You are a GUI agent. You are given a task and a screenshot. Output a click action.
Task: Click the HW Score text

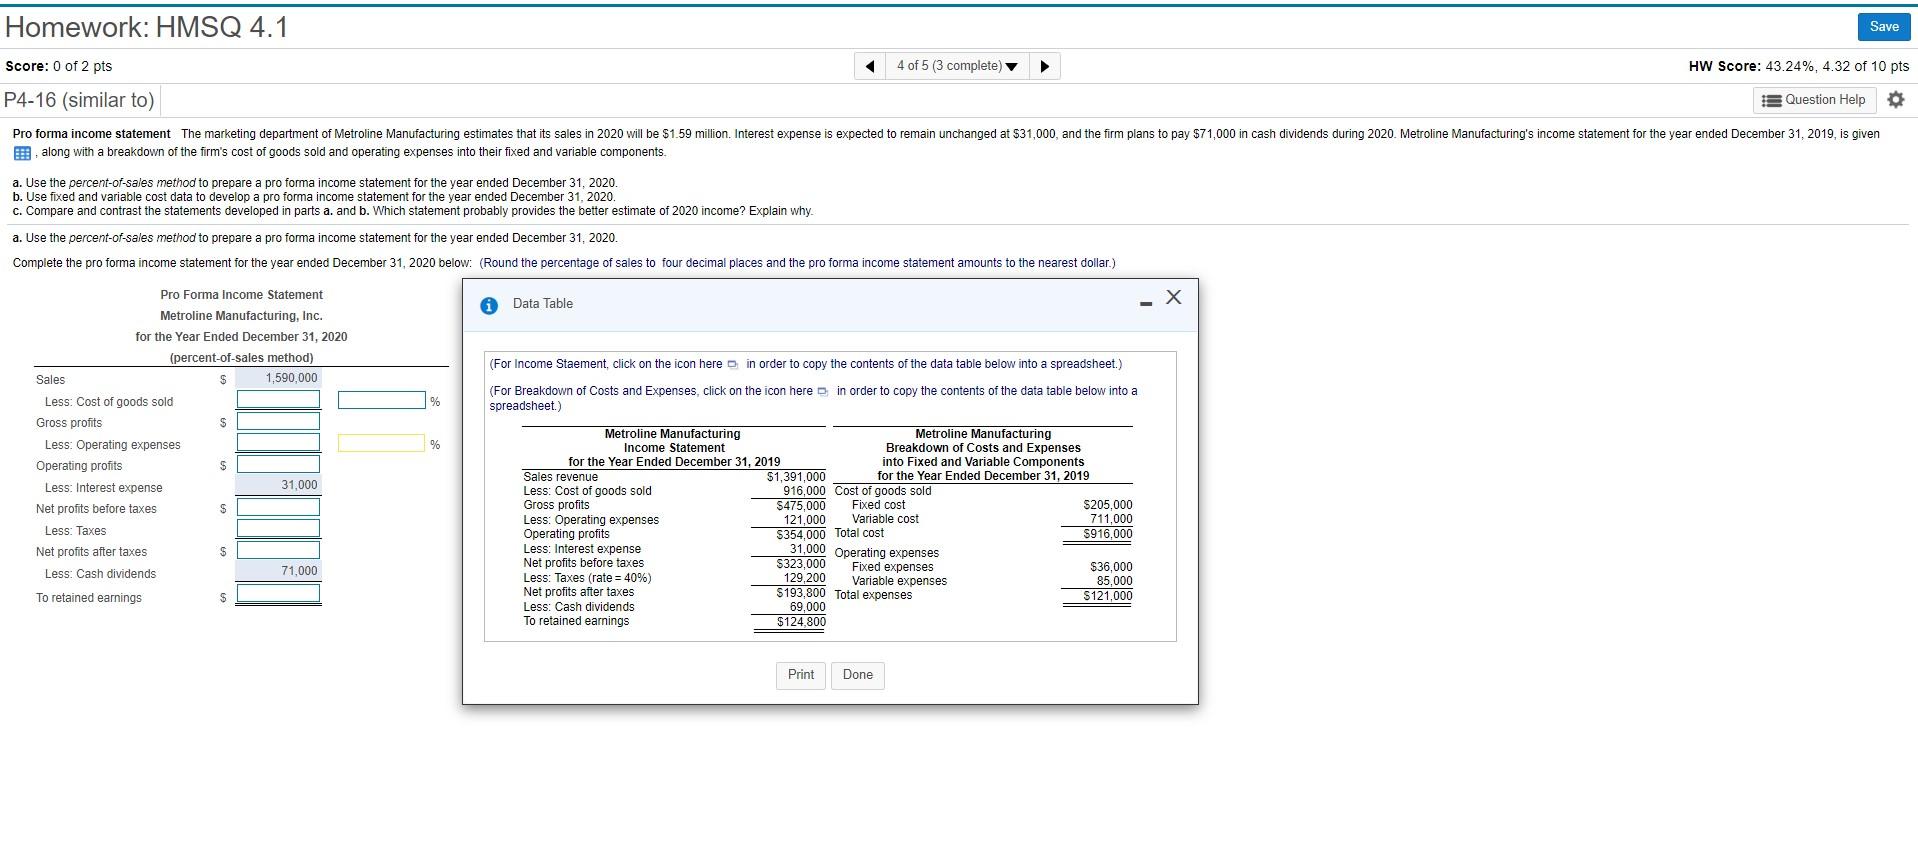[x=1798, y=66]
